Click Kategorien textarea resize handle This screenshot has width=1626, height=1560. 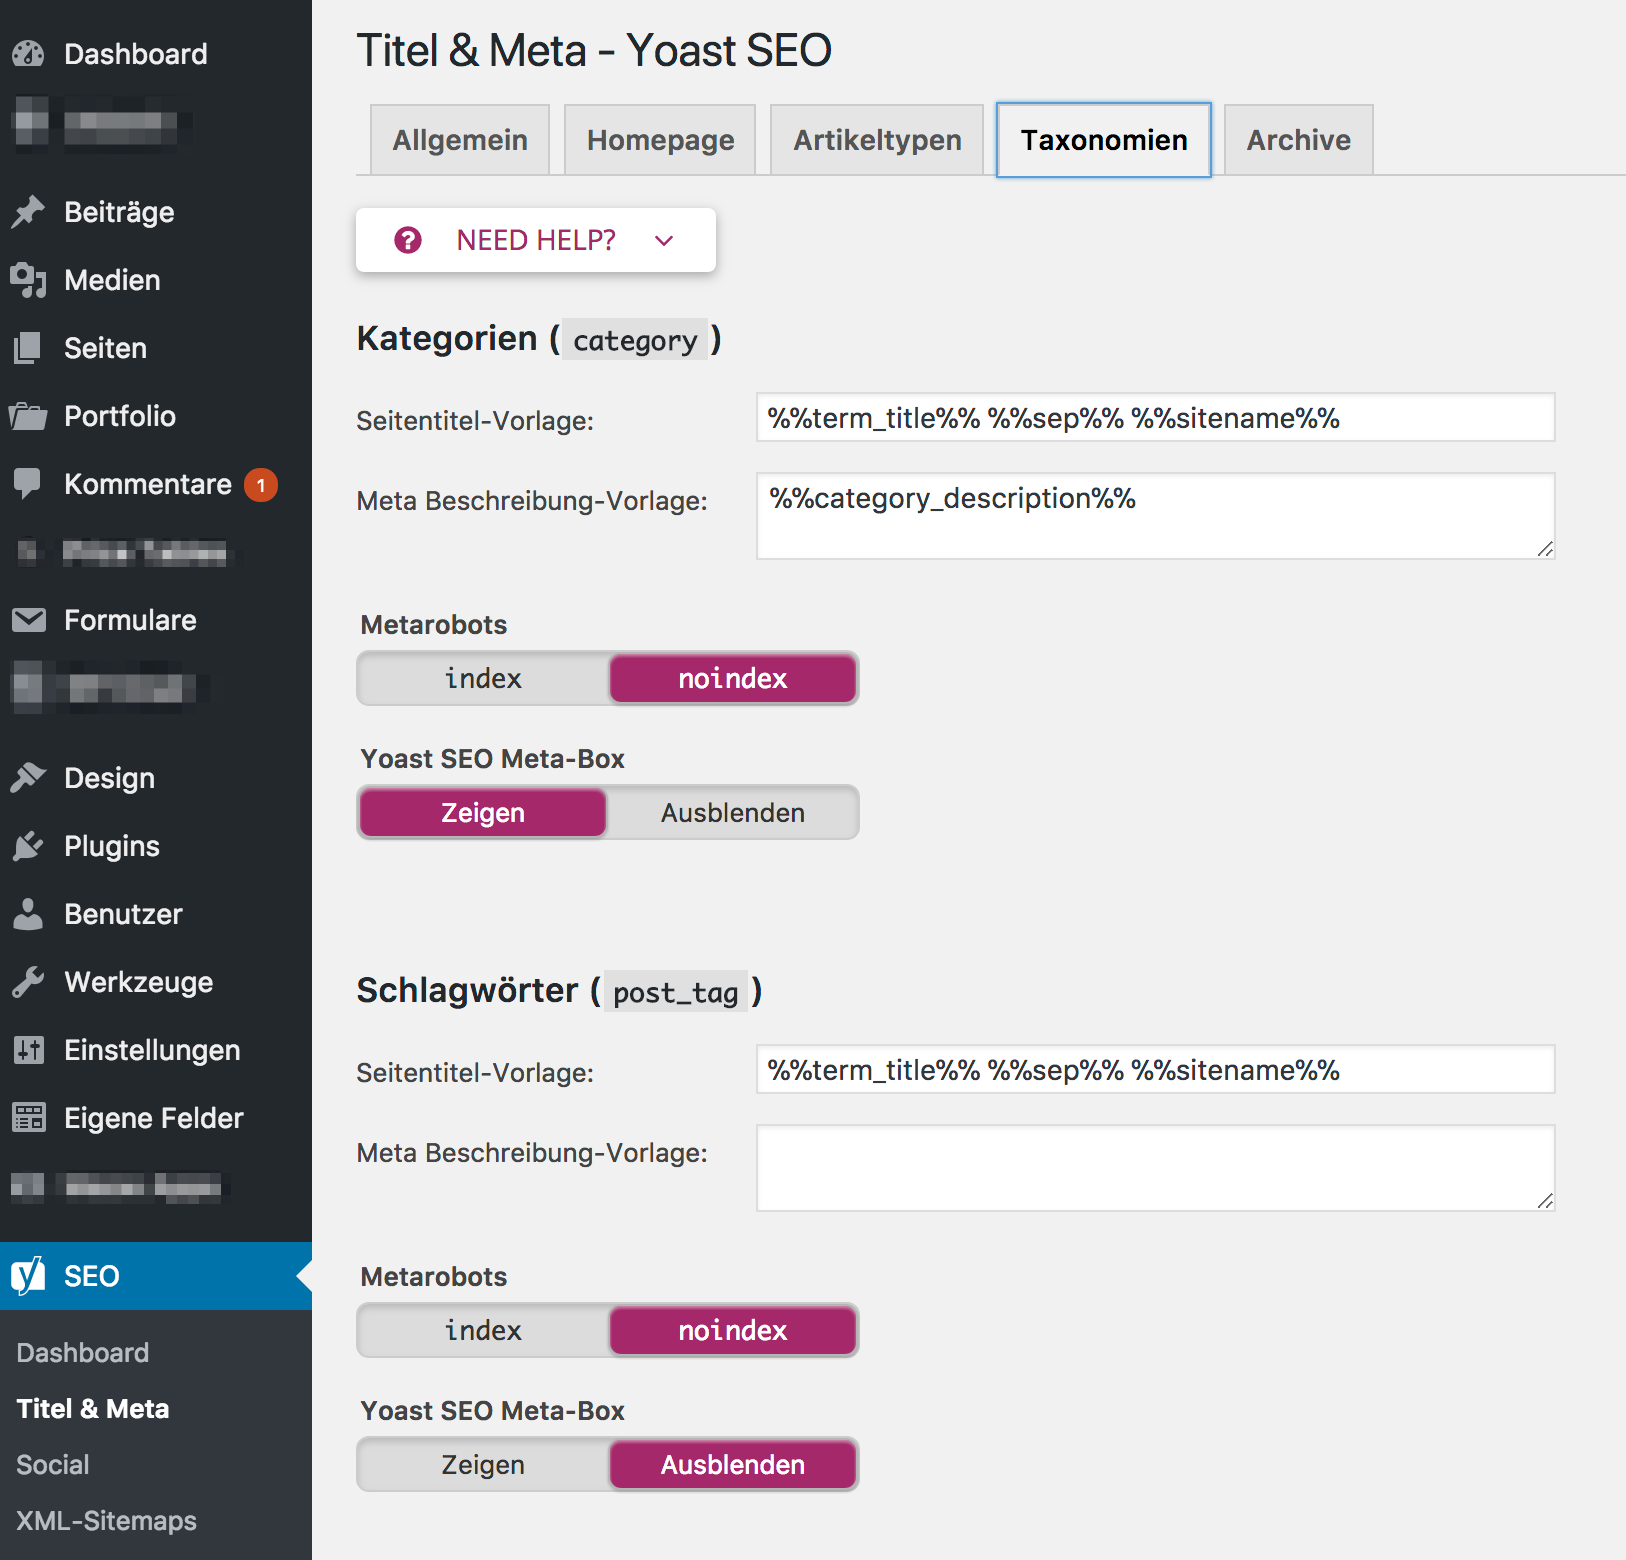[x=1545, y=549]
